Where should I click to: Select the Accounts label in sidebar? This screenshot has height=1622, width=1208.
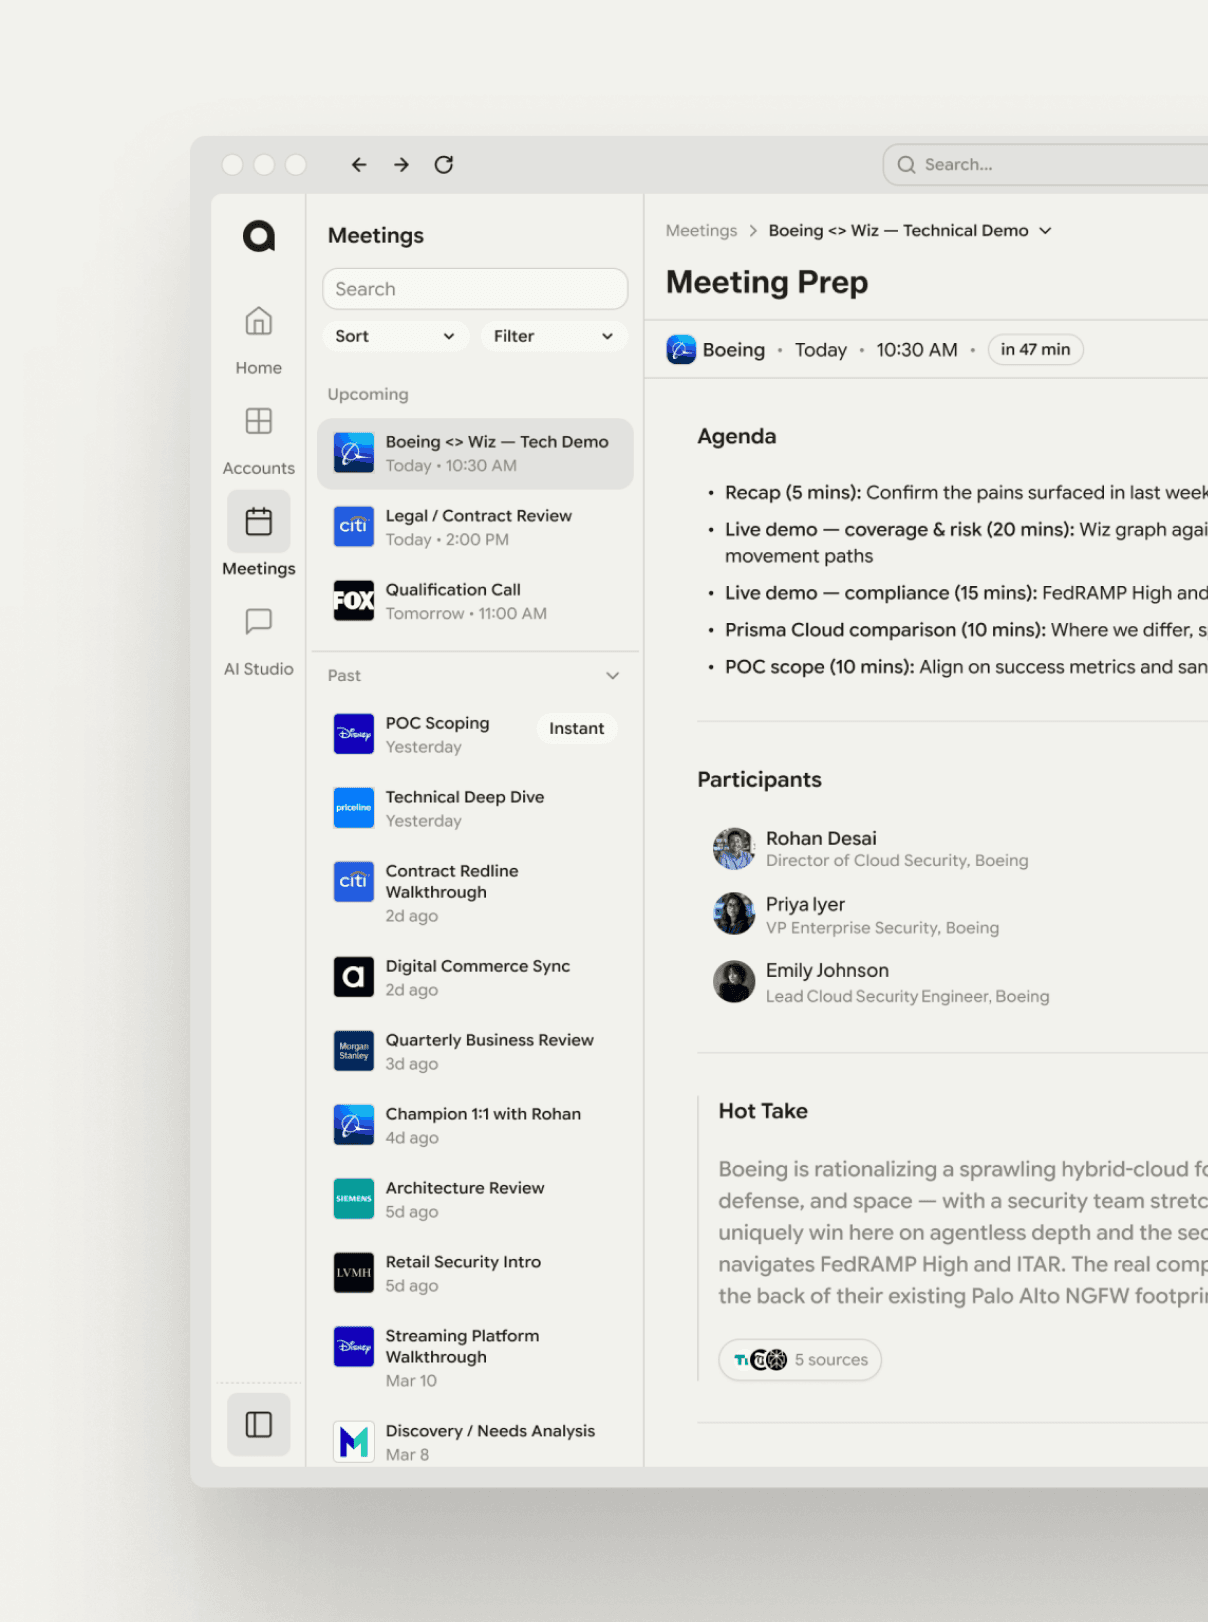click(259, 468)
